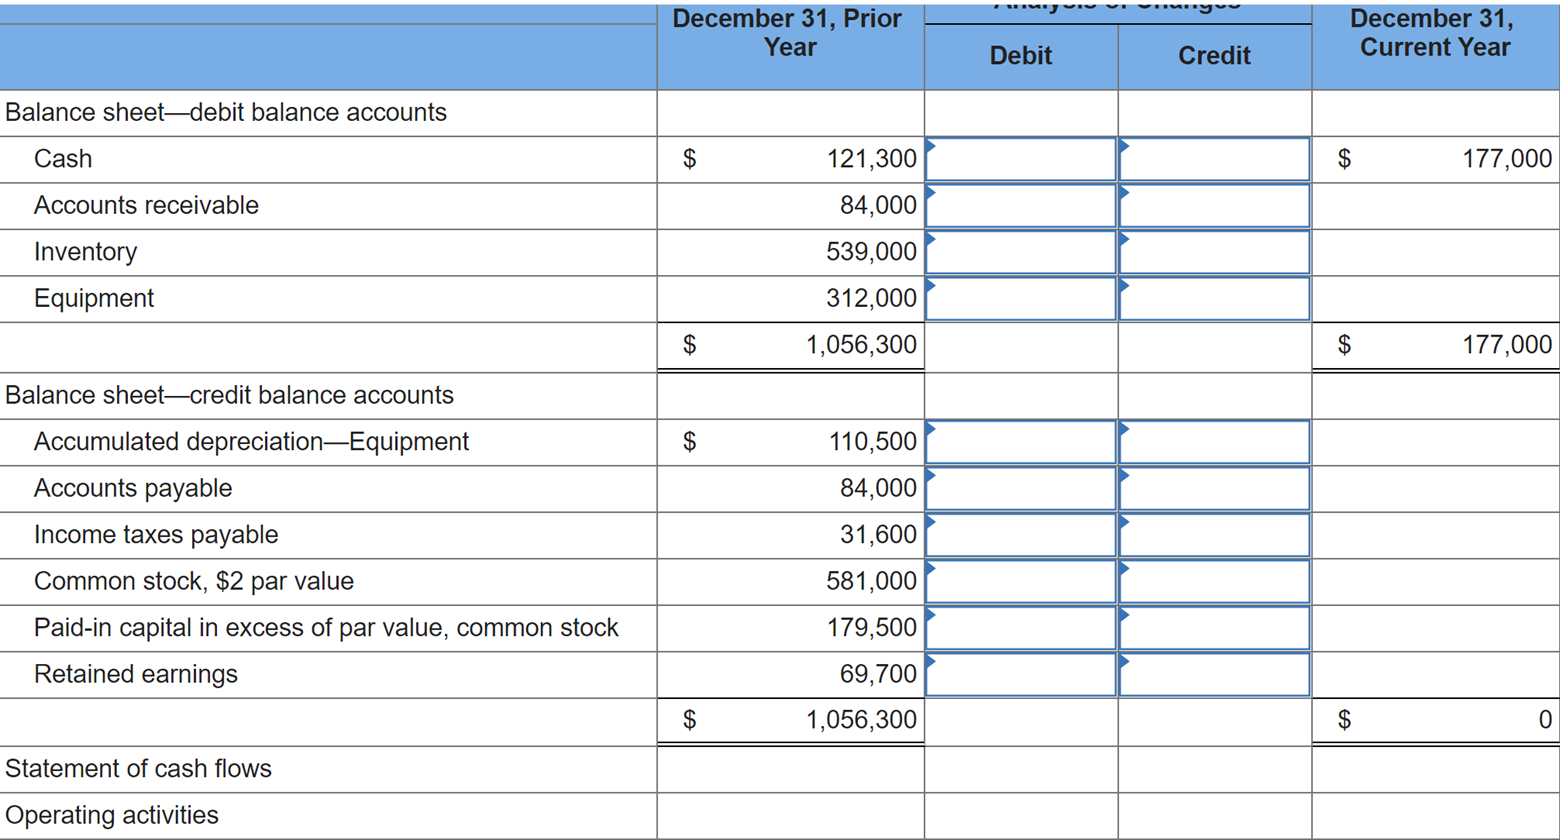Select Retained earnings debit input cell
This screenshot has height=840, width=1560.
click(x=1021, y=674)
